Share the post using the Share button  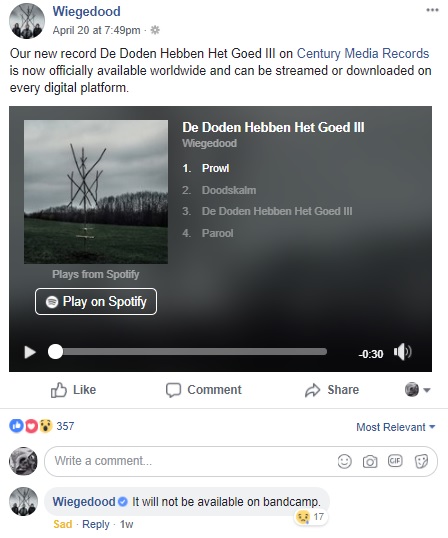[332, 390]
